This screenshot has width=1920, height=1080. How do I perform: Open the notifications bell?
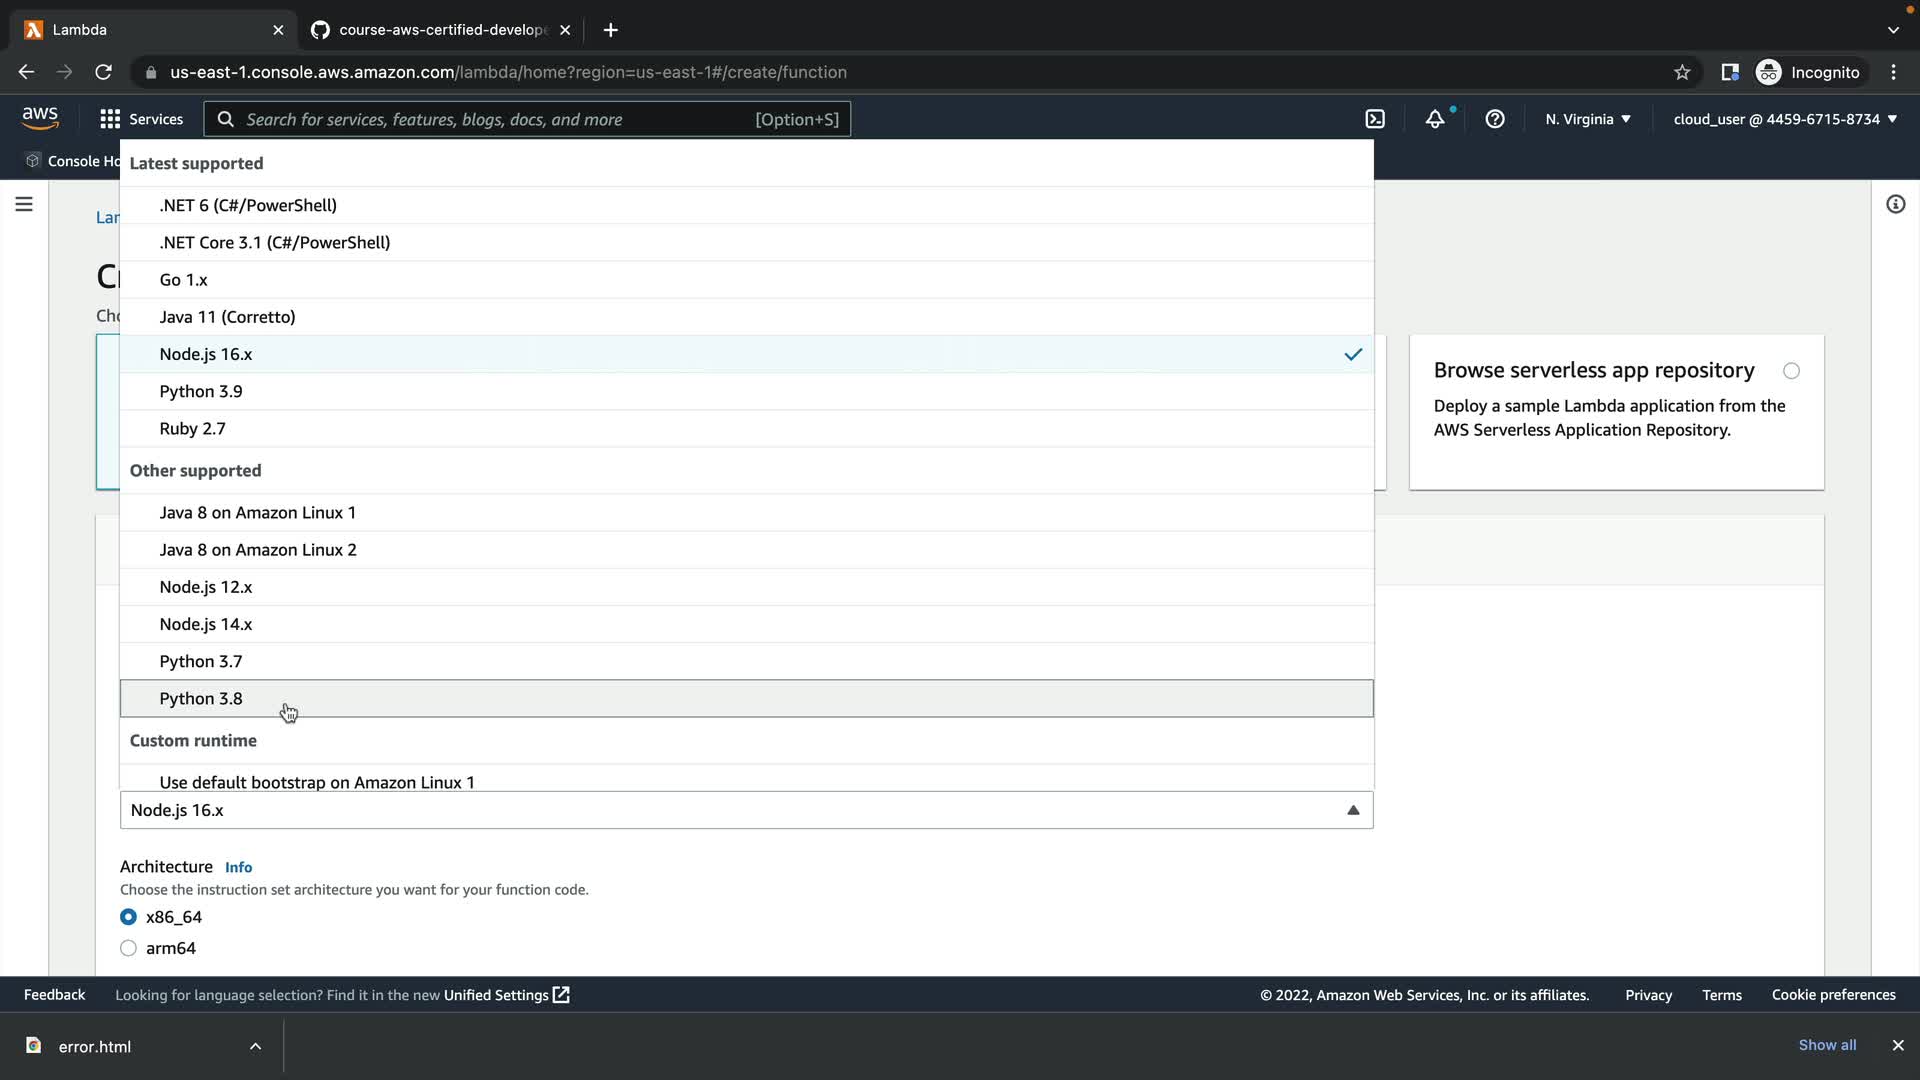coord(1435,119)
